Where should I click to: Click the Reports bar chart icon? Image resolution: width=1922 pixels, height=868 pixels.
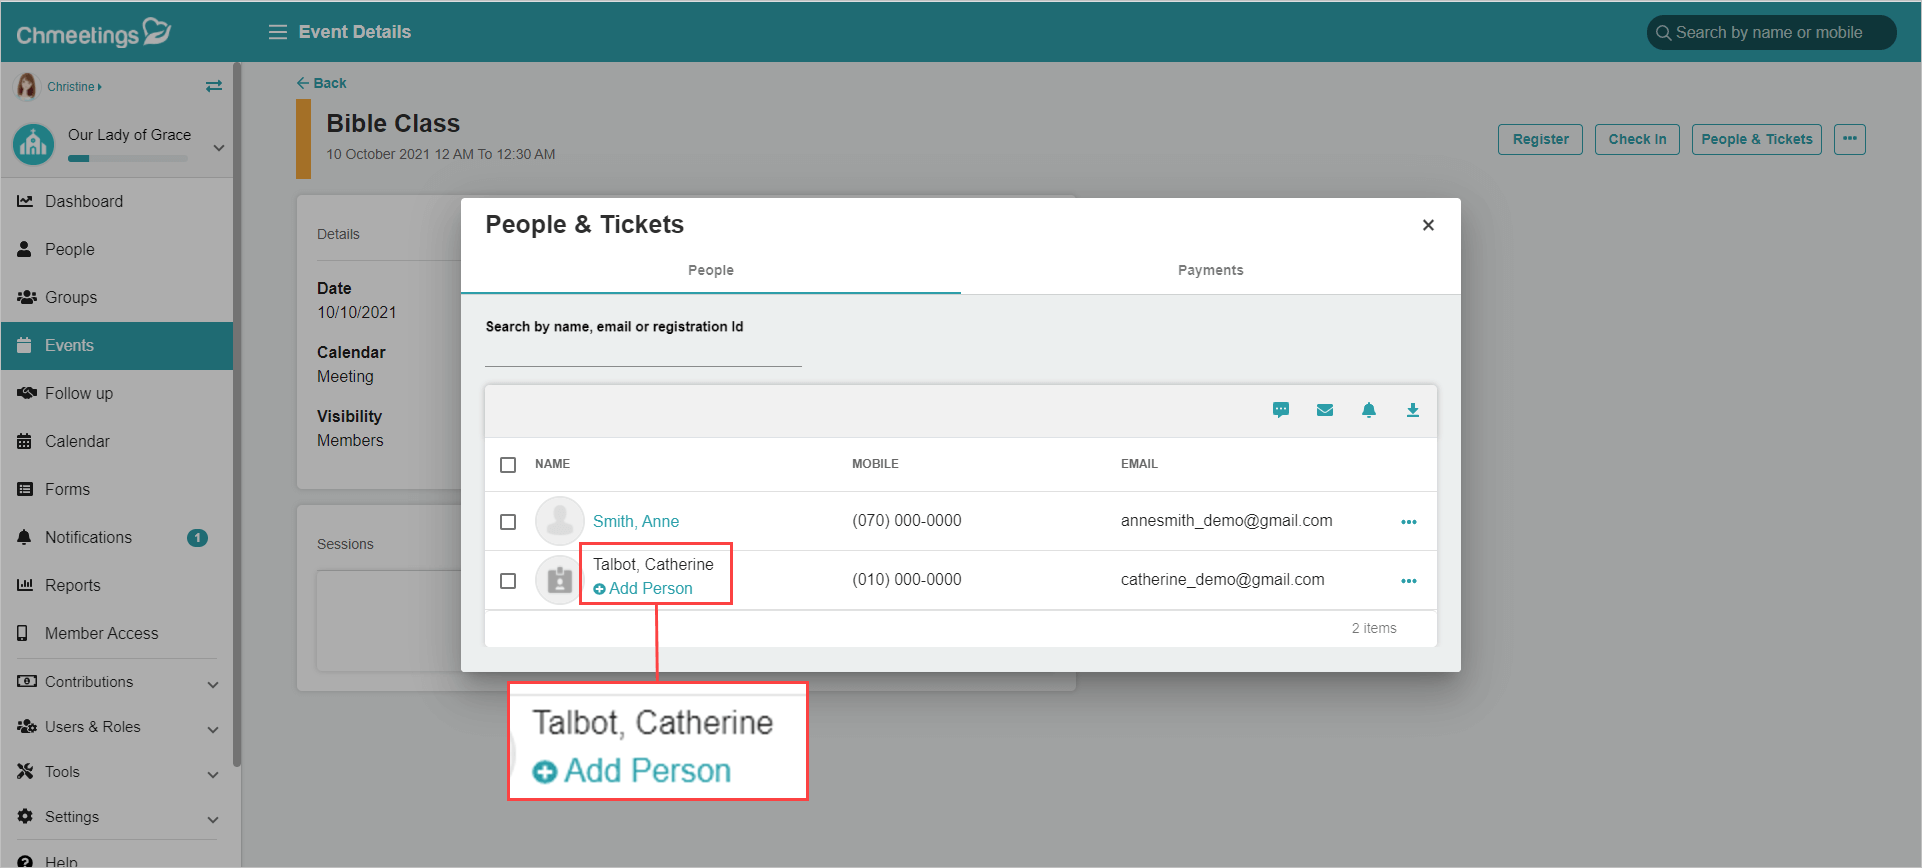25,585
